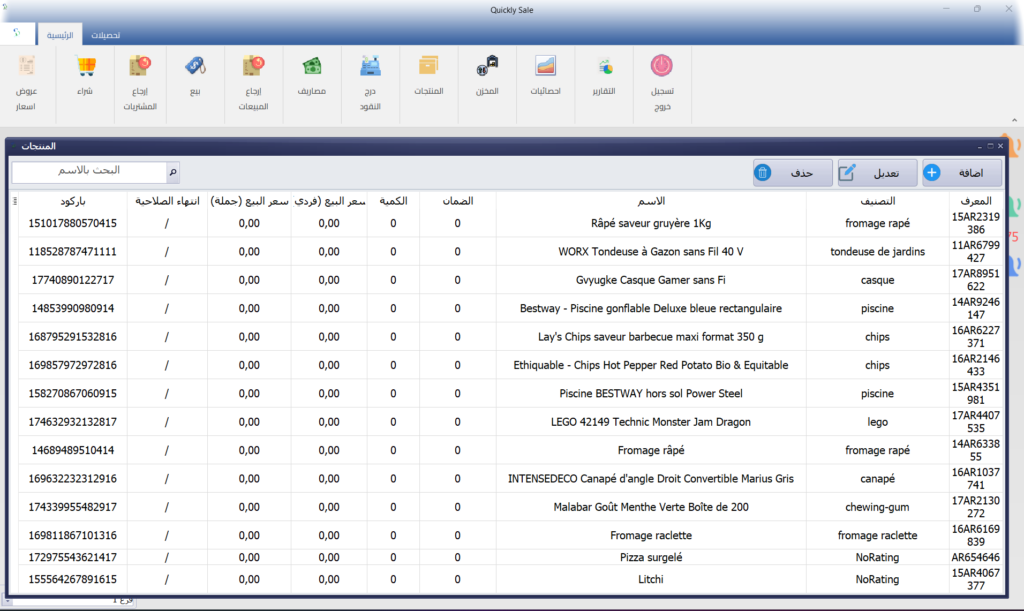Open sales returns (إرجاع المبيعات) icon
Screen dimensions: 1024x611
[253, 67]
